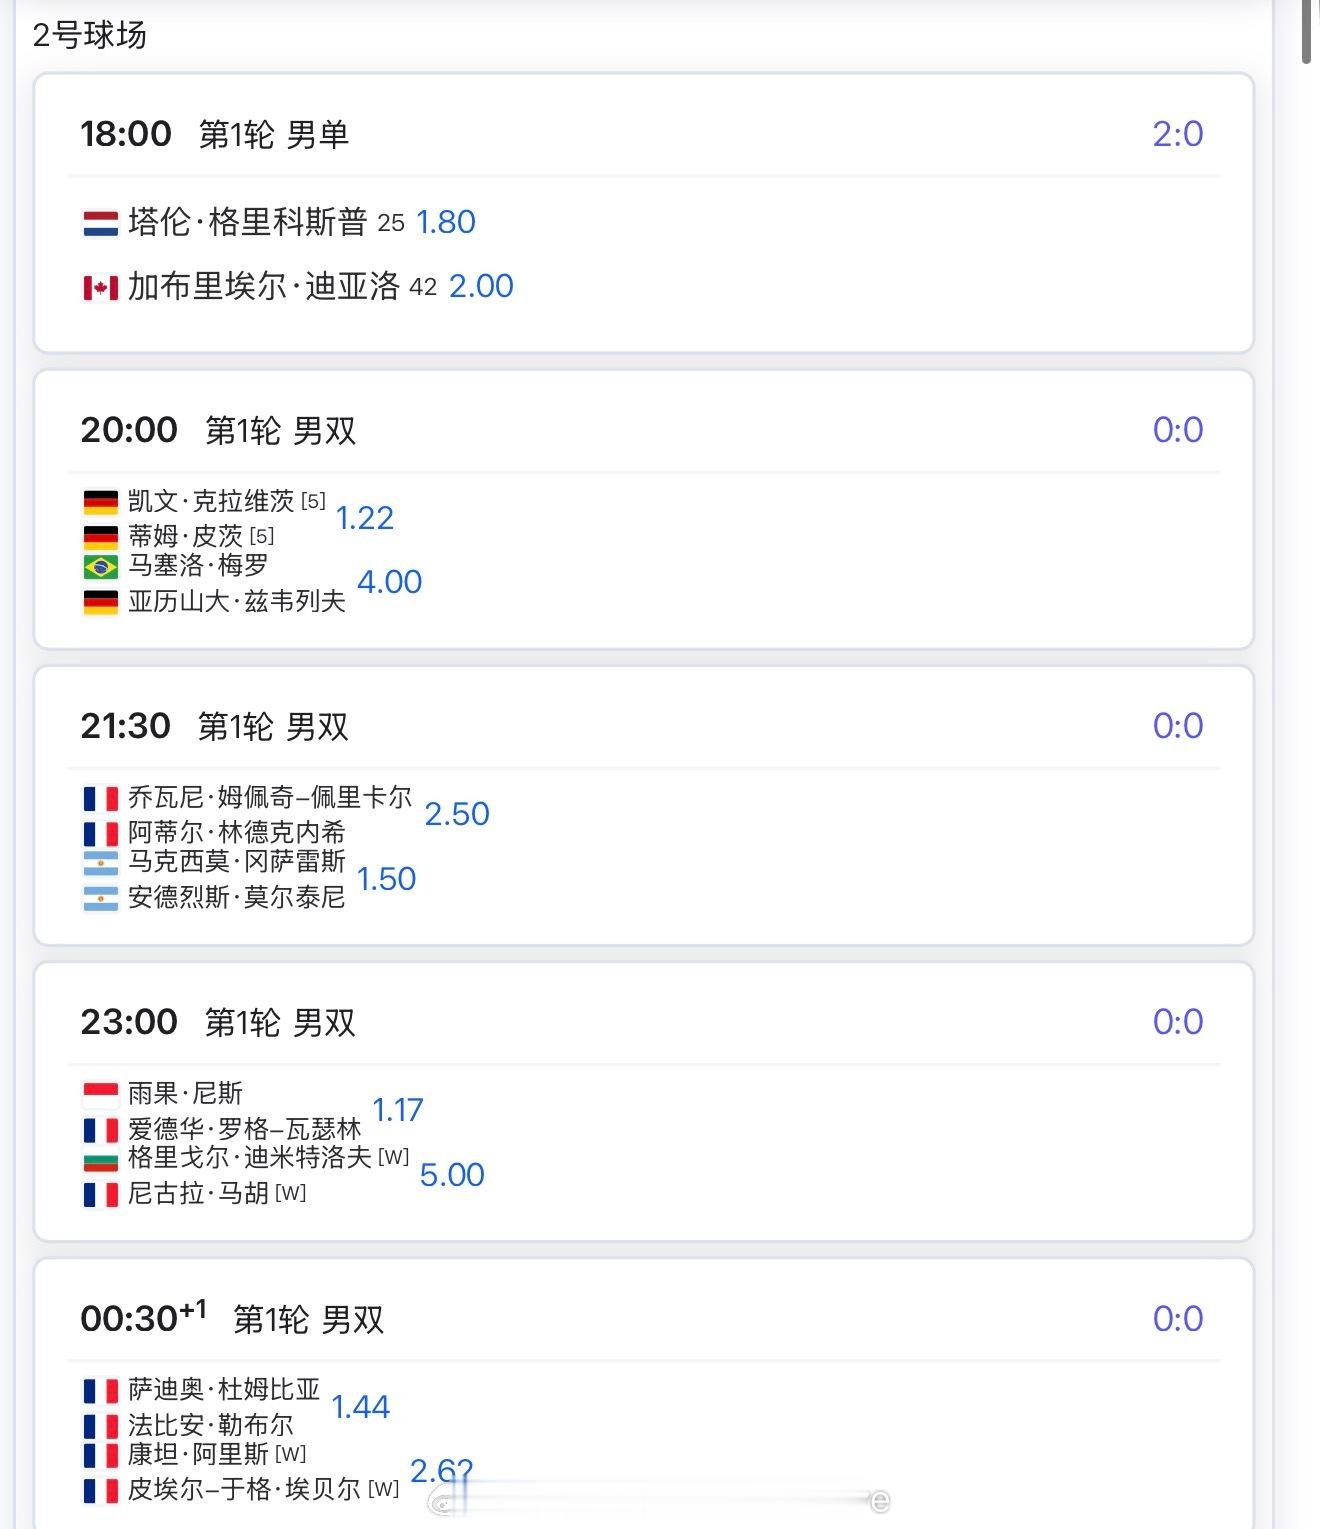Open player 乔瓦尼·姆佩奇-佩里卡尔's profile
Image resolution: width=1320 pixels, height=1529 pixels.
(270, 798)
